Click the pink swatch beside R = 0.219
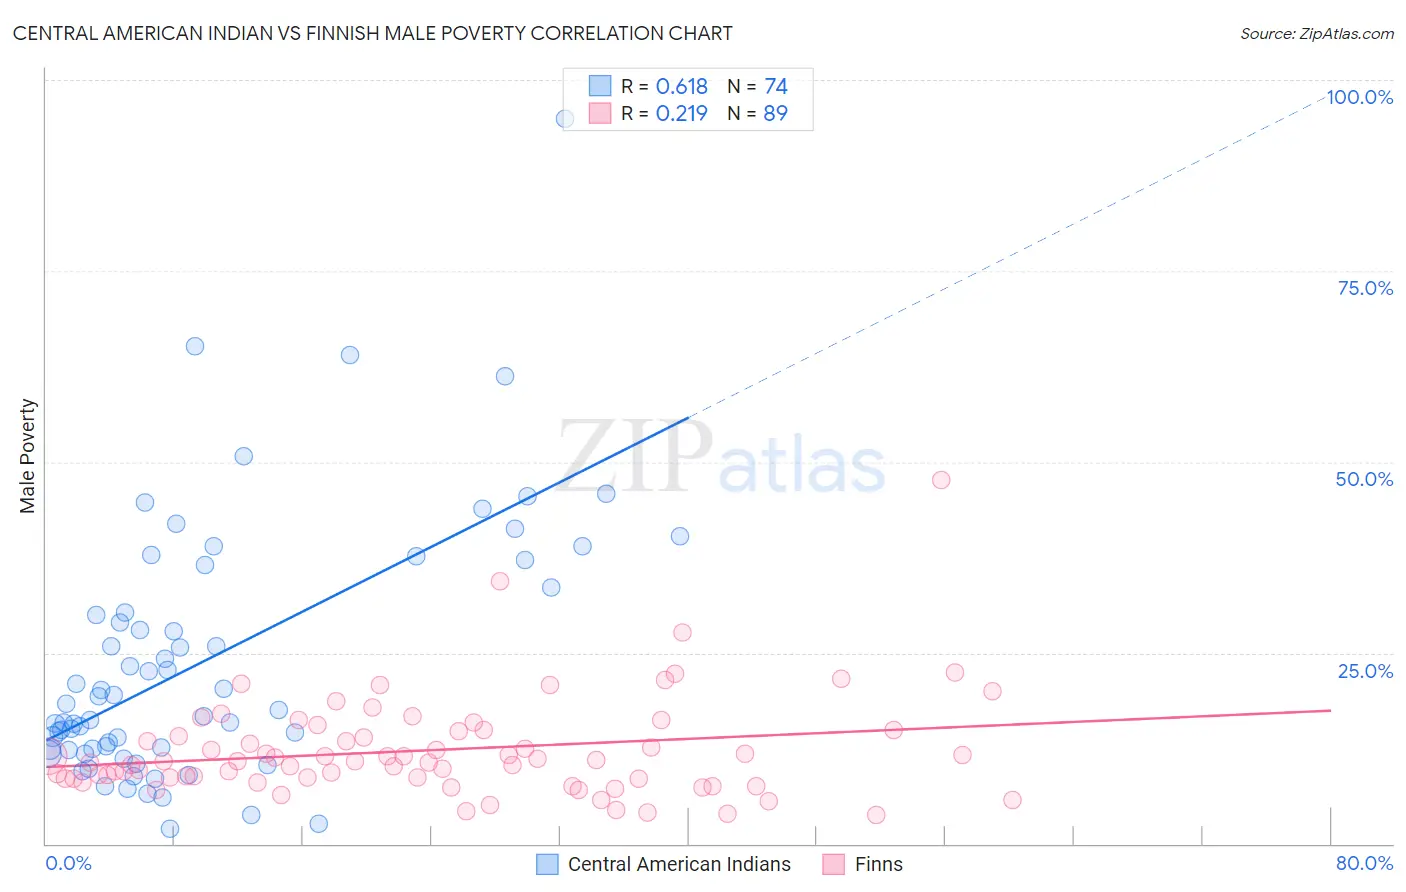The width and height of the screenshot is (1406, 892). click(x=600, y=113)
